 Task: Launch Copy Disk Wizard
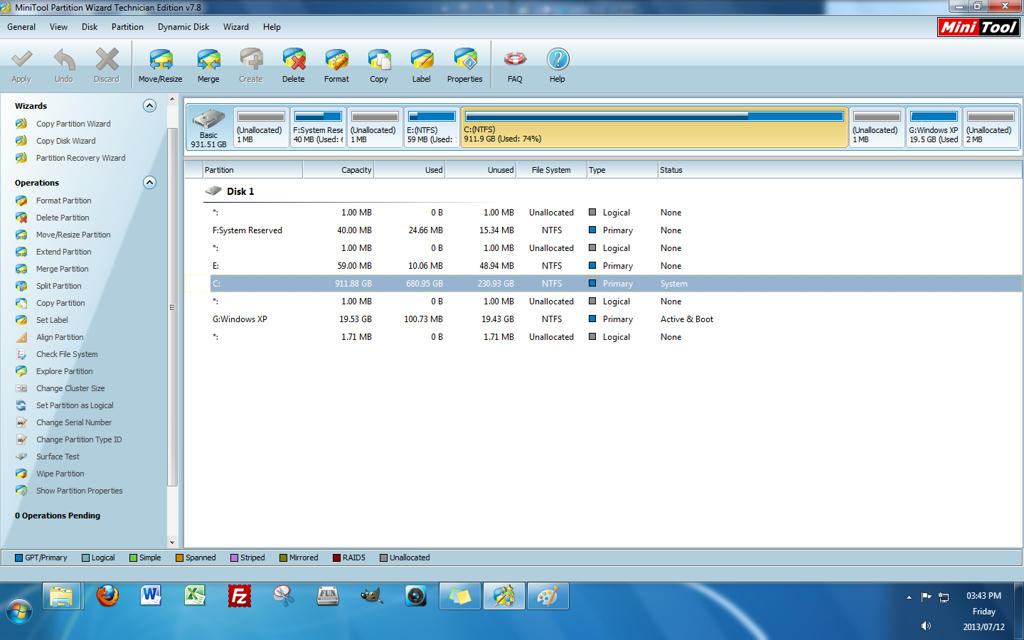click(x=65, y=140)
